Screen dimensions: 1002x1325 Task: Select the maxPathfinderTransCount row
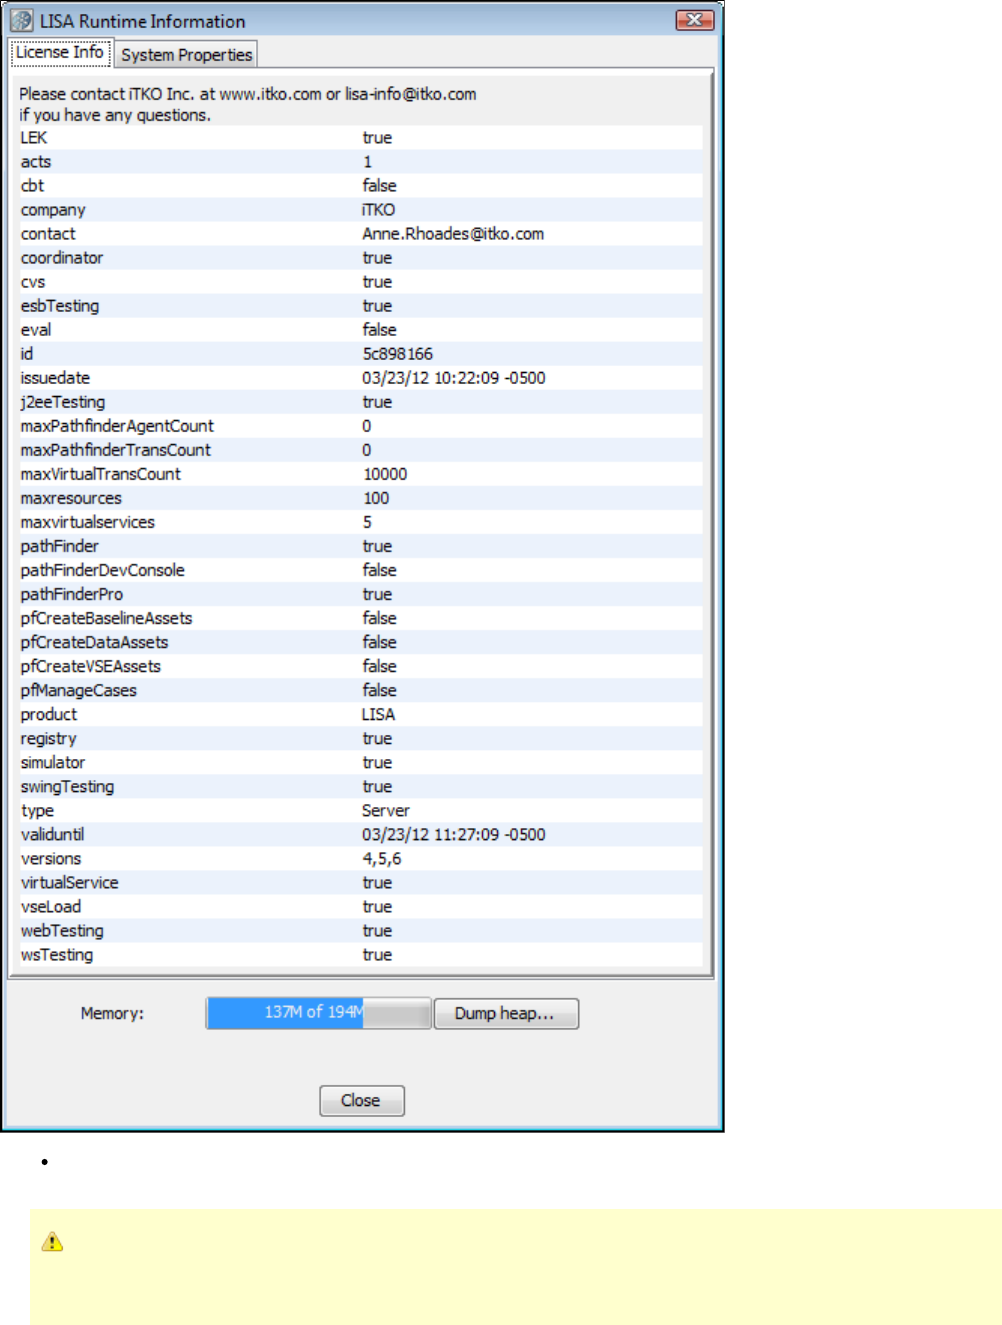[361, 450]
